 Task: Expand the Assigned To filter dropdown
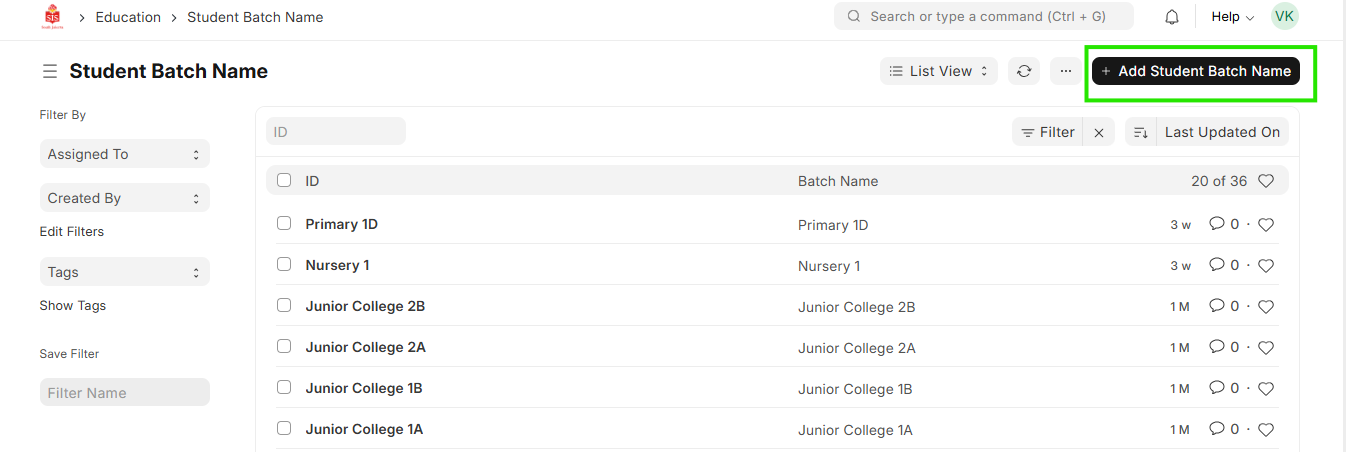click(124, 154)
